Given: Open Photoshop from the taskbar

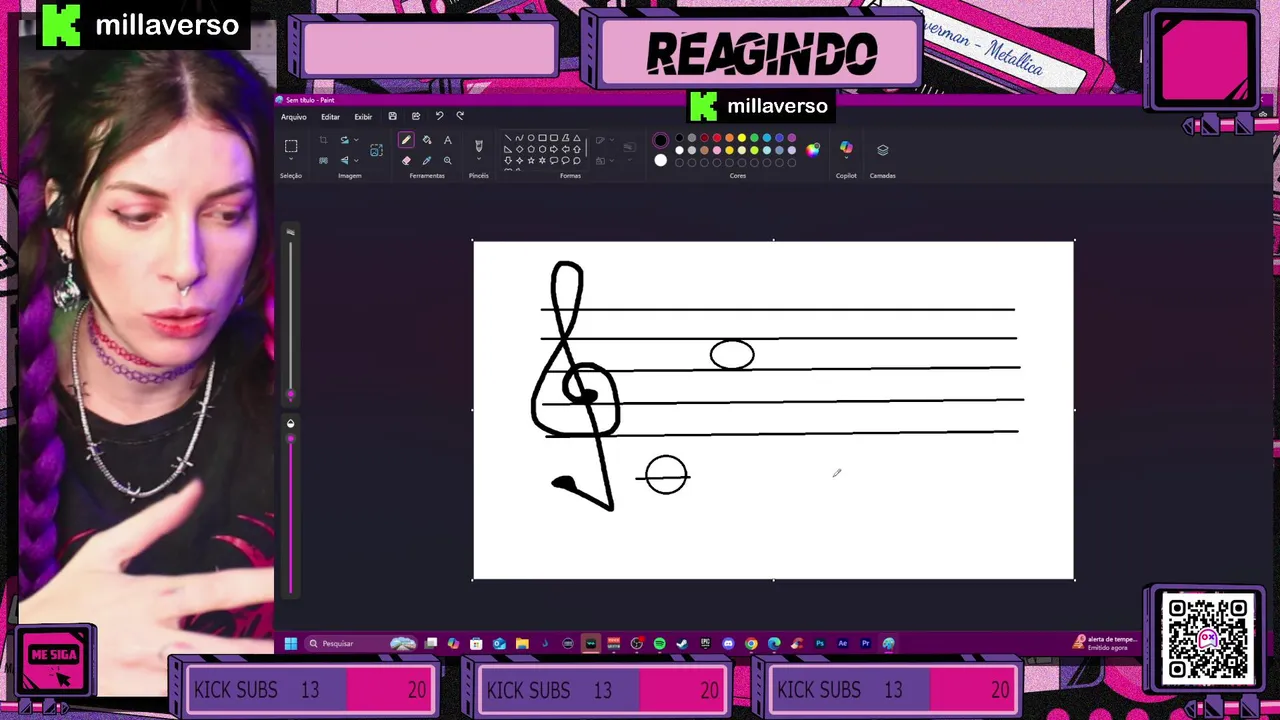Looking at the screenshot, I should click(x=820, y=643).
